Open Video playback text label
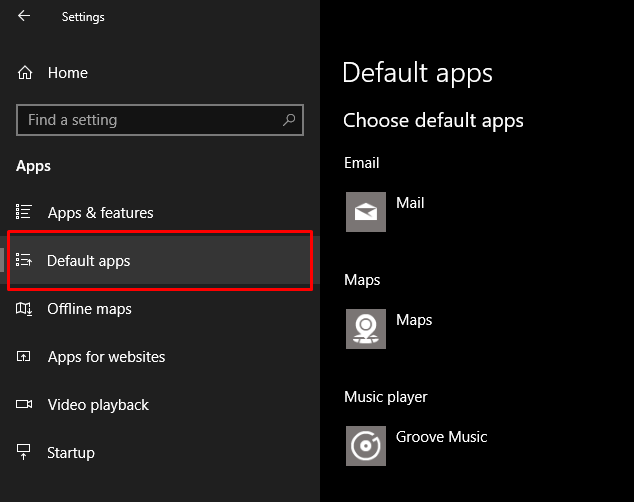 [x=98, y=405]
